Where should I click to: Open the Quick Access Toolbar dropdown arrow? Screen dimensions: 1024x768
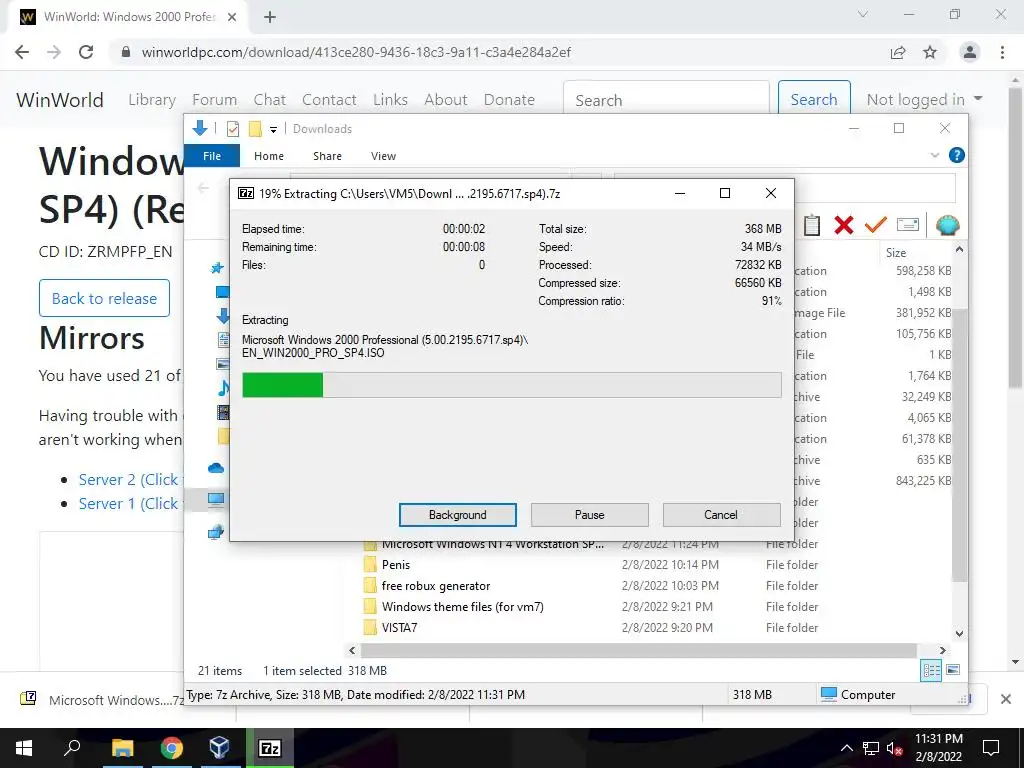tap(274, 129)
